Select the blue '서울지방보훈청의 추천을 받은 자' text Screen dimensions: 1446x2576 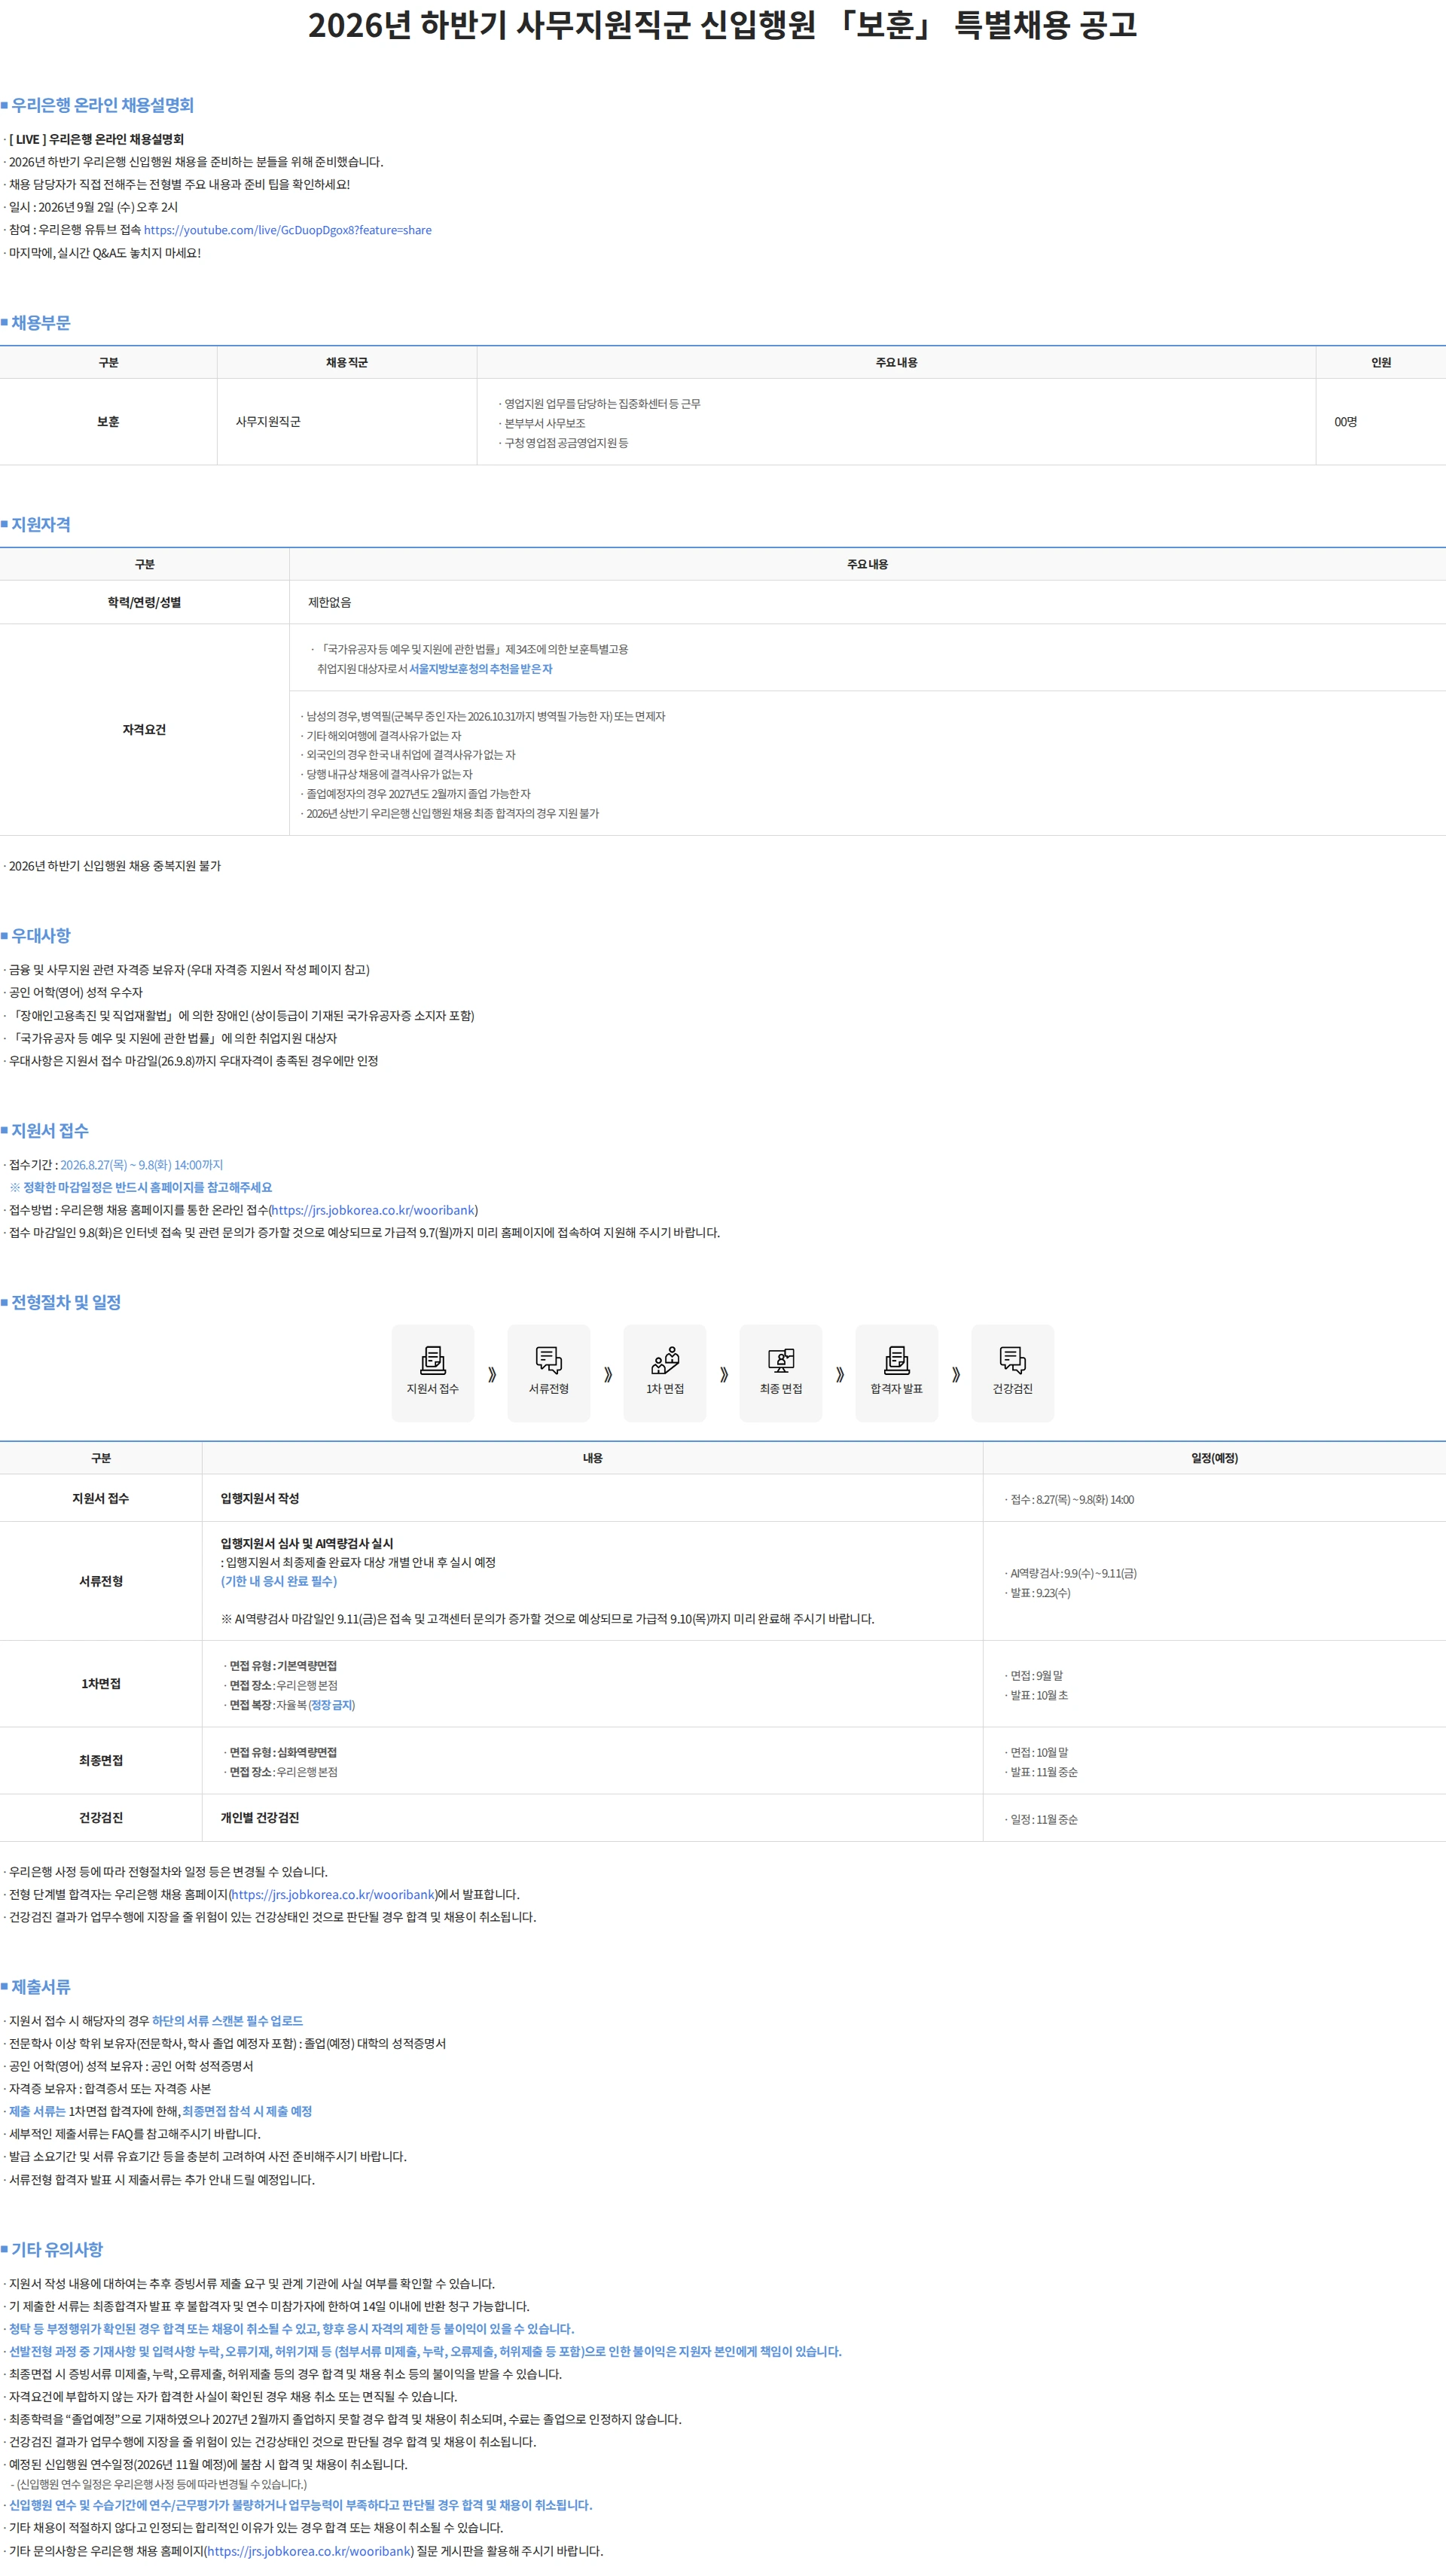481,669
